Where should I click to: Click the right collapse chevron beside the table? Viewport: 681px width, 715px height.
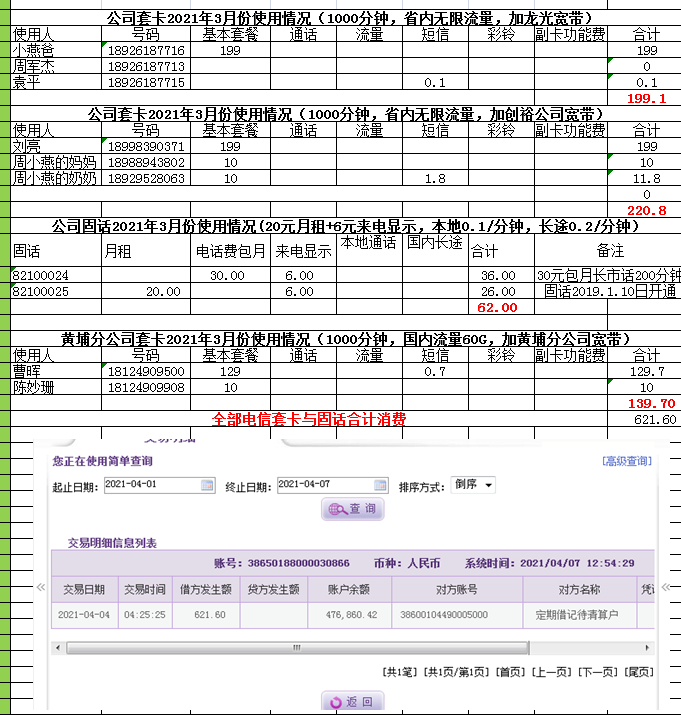664,588
